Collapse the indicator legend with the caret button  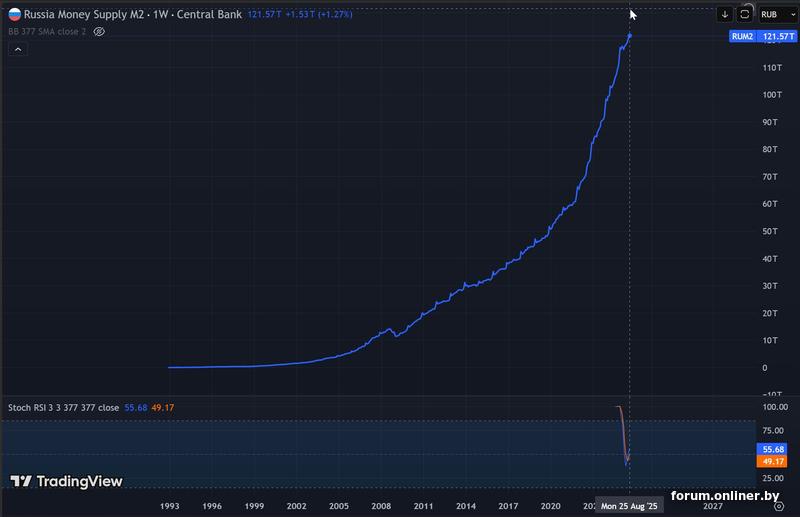click(18, 50)
